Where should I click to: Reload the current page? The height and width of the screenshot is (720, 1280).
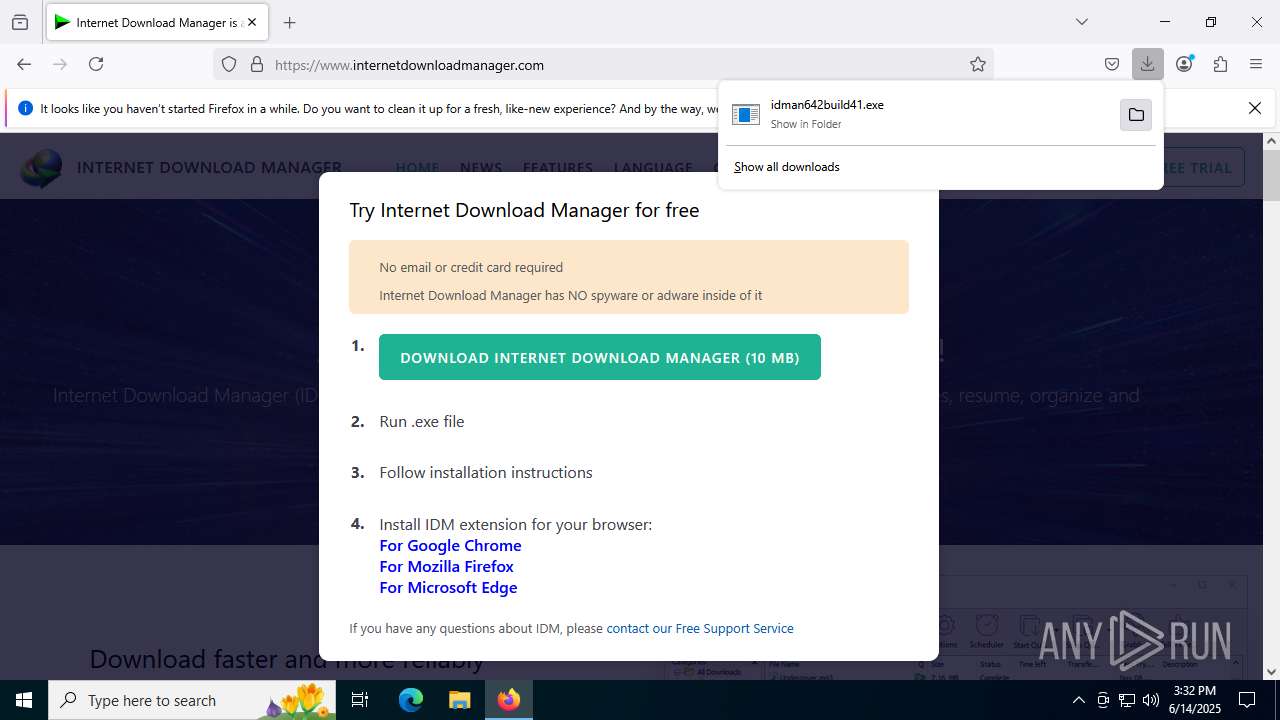click(96, 64)
